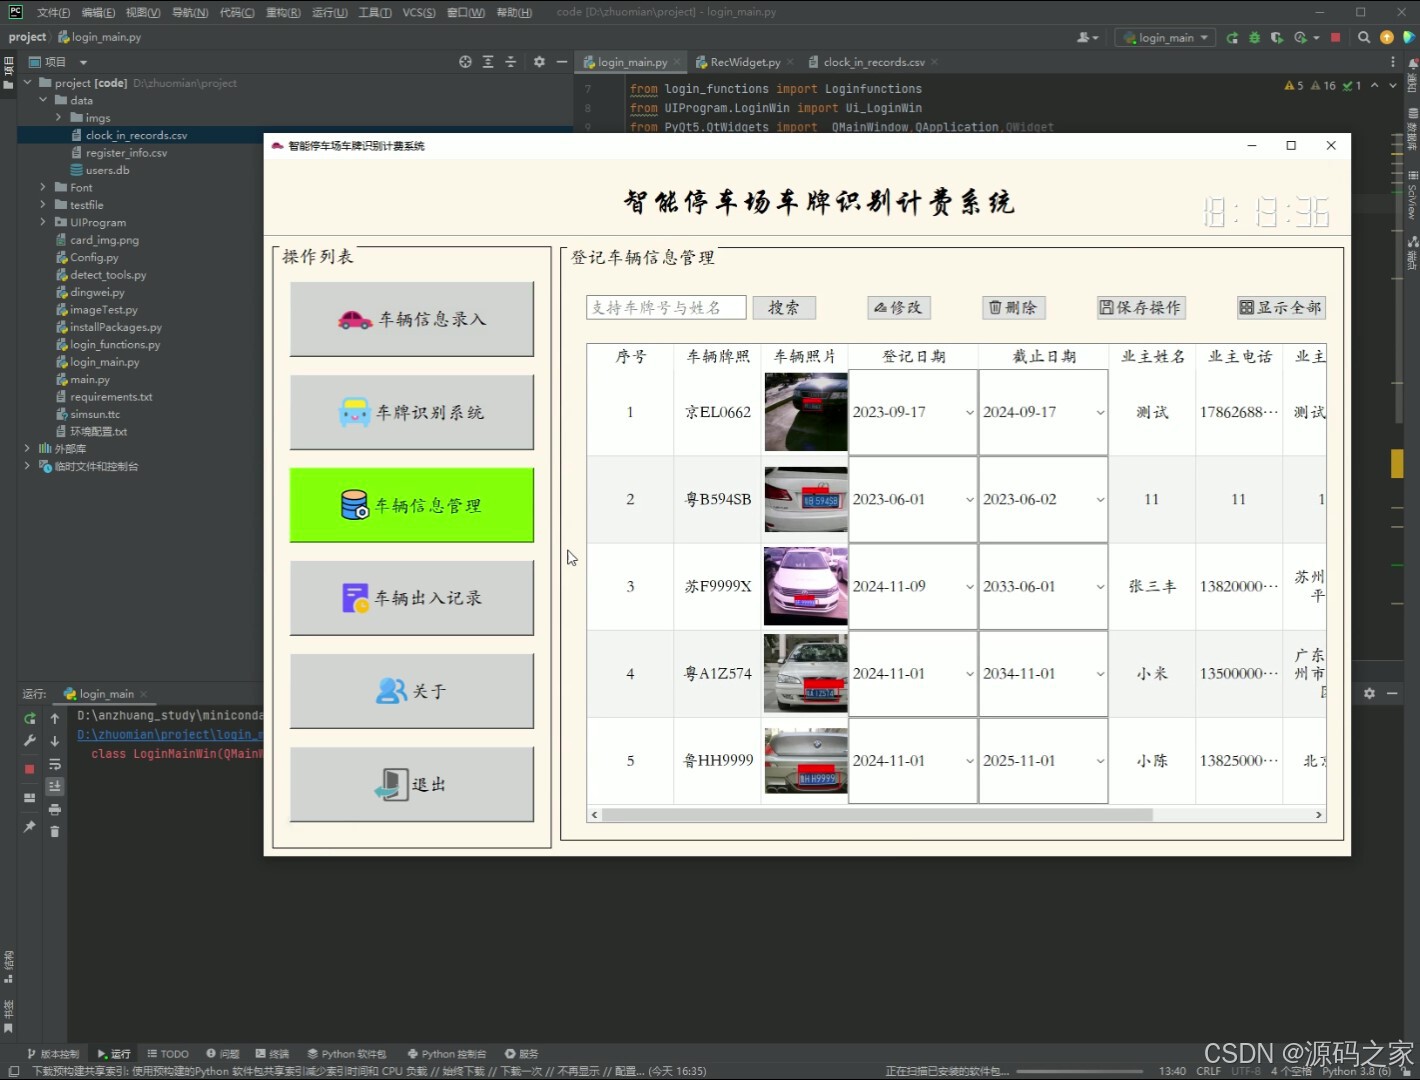The image size is (1420, 1080).
Task: Click the vehicle photo of 鲁HH9999
Action: pyautogui.click(x=805, y=760)
